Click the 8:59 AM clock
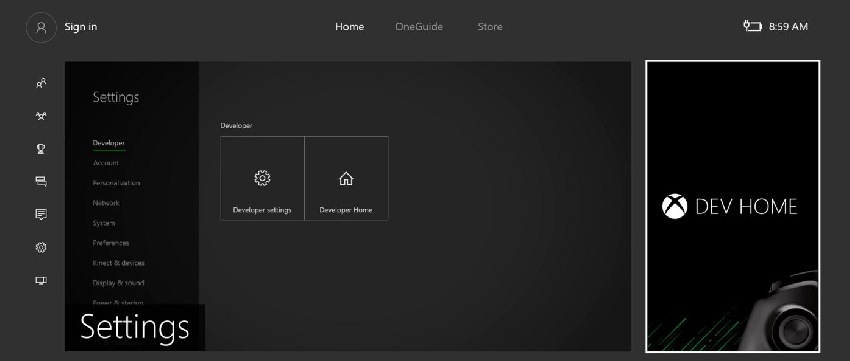This screenshot has height=361, width=850. [x=788, y=27]
